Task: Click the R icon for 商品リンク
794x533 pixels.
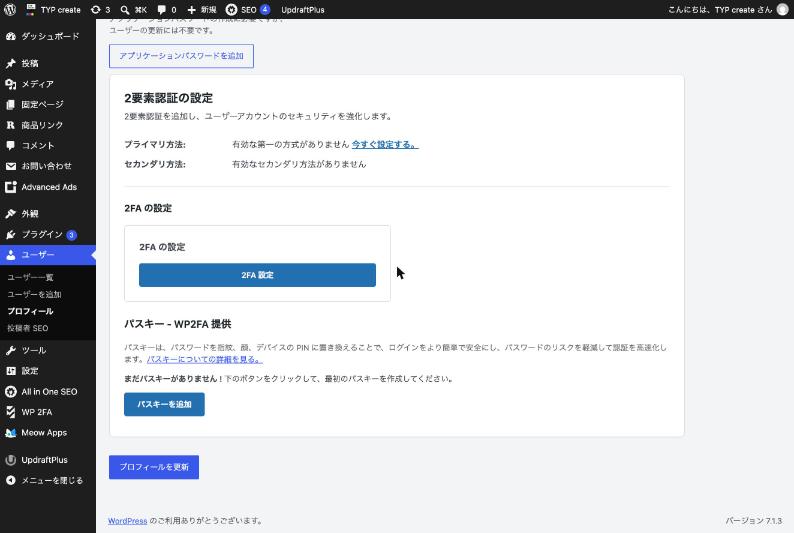Action: tap(11, 125)
